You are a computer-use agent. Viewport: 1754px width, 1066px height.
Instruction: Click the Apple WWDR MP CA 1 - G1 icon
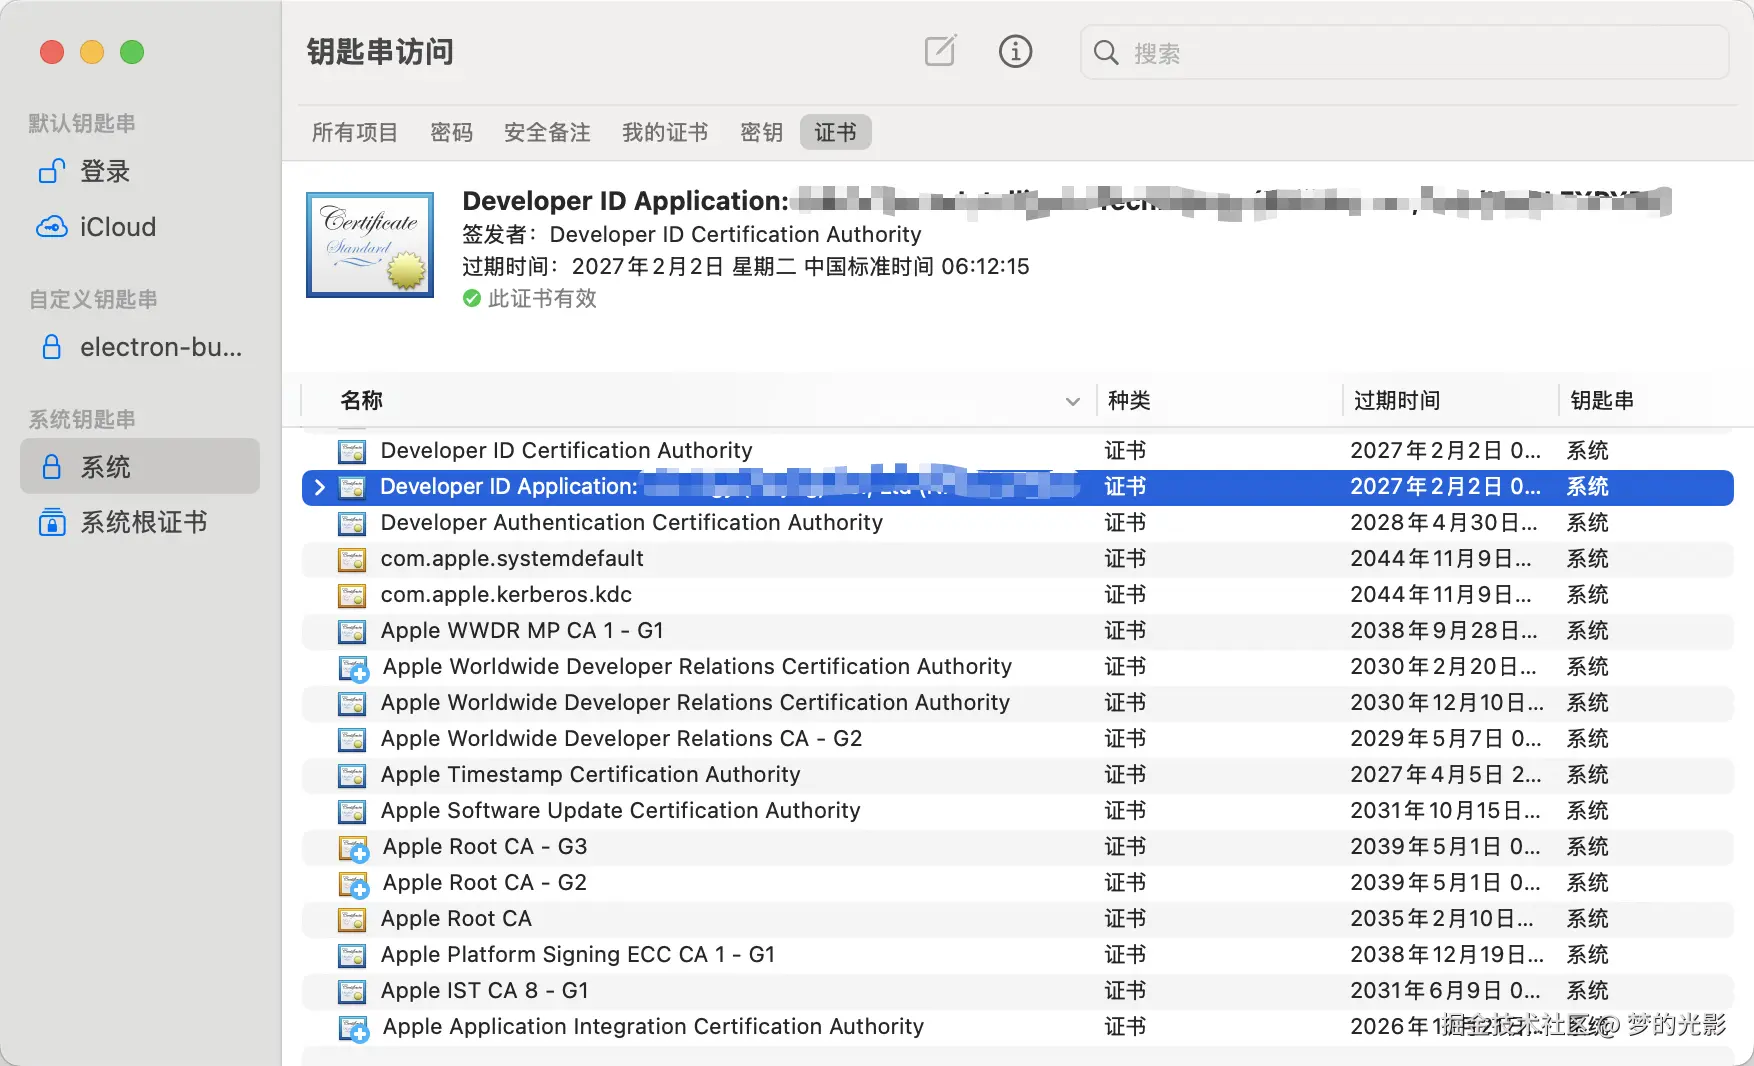pyautogui.click(x=352, y=631)
